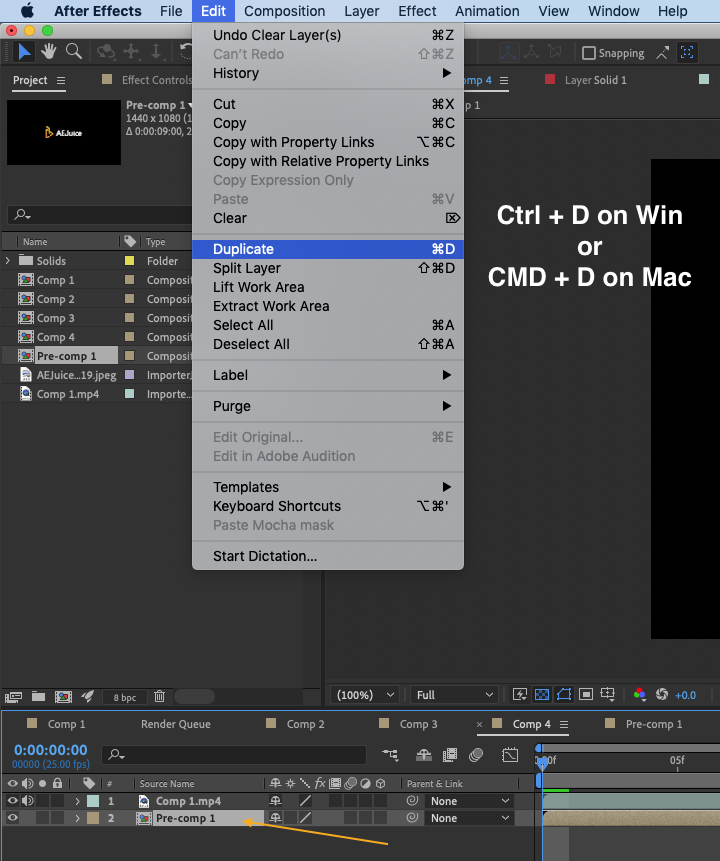720x861 pixels.
Task: Click the timeline layer search field
Action: pos(235,755)
